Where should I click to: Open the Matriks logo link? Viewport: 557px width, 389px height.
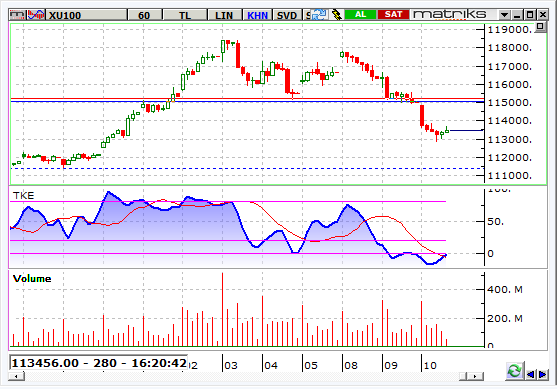(x=450, y=15)
